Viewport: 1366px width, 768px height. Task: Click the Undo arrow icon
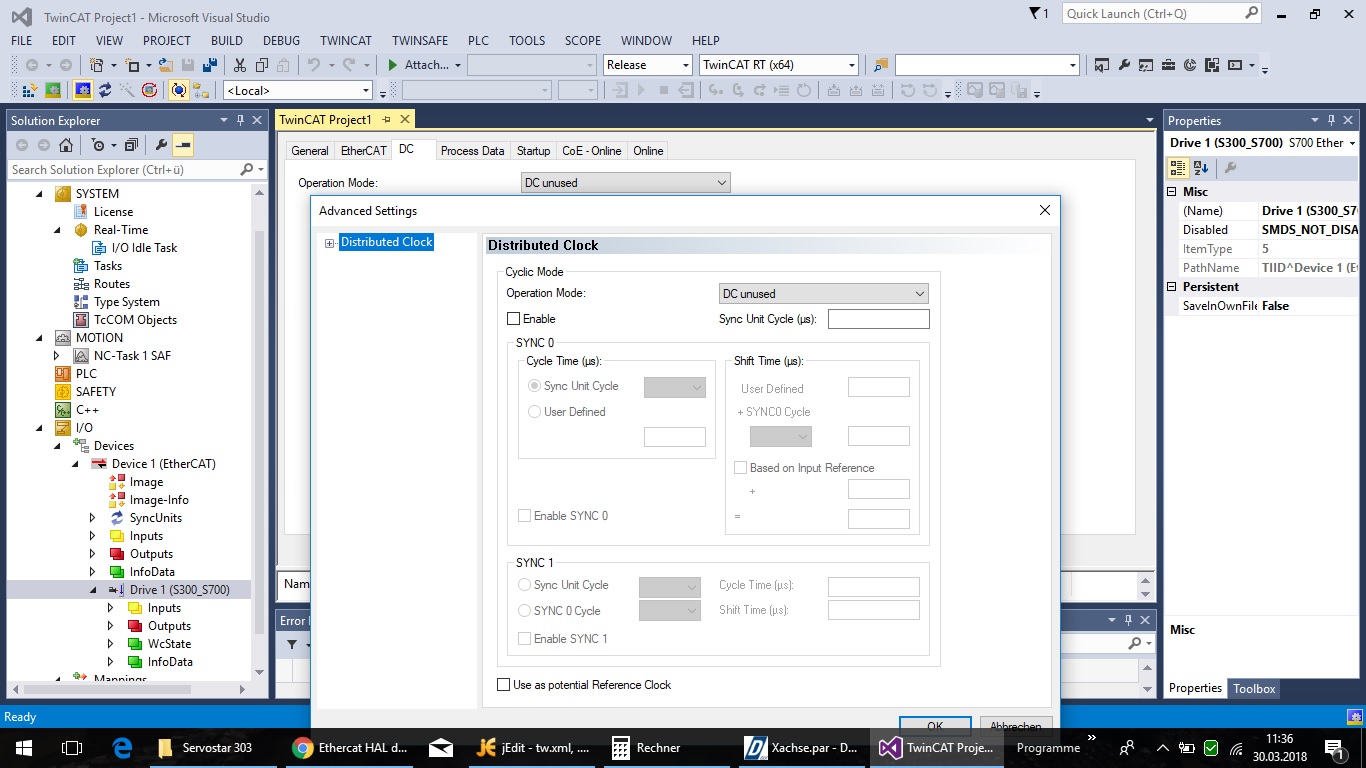(x=314, y=65)
